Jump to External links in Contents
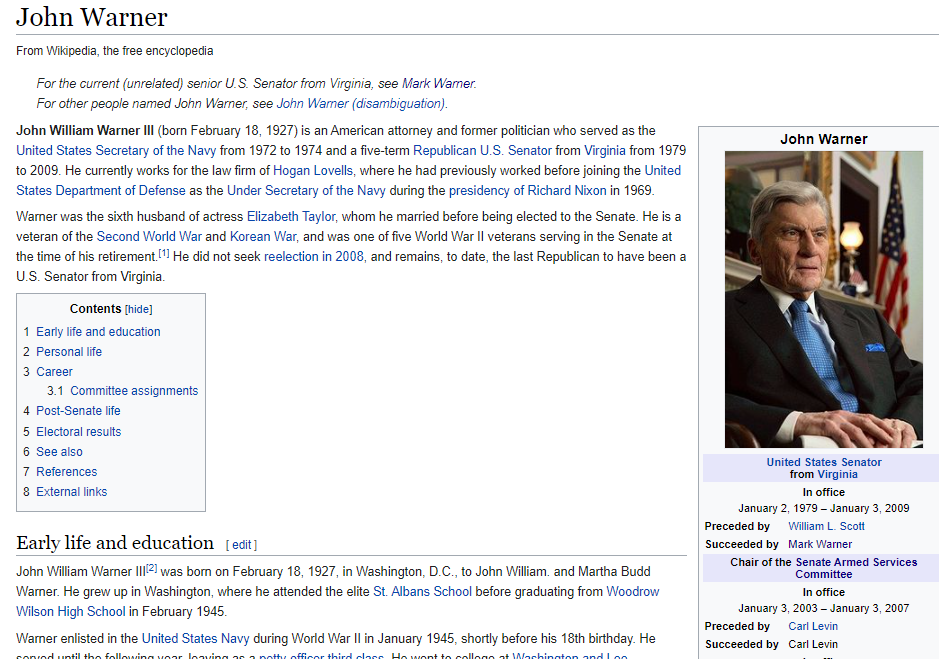Image resolution: width=939 pixels, height=659 pixels. click(x=71, y=492)
